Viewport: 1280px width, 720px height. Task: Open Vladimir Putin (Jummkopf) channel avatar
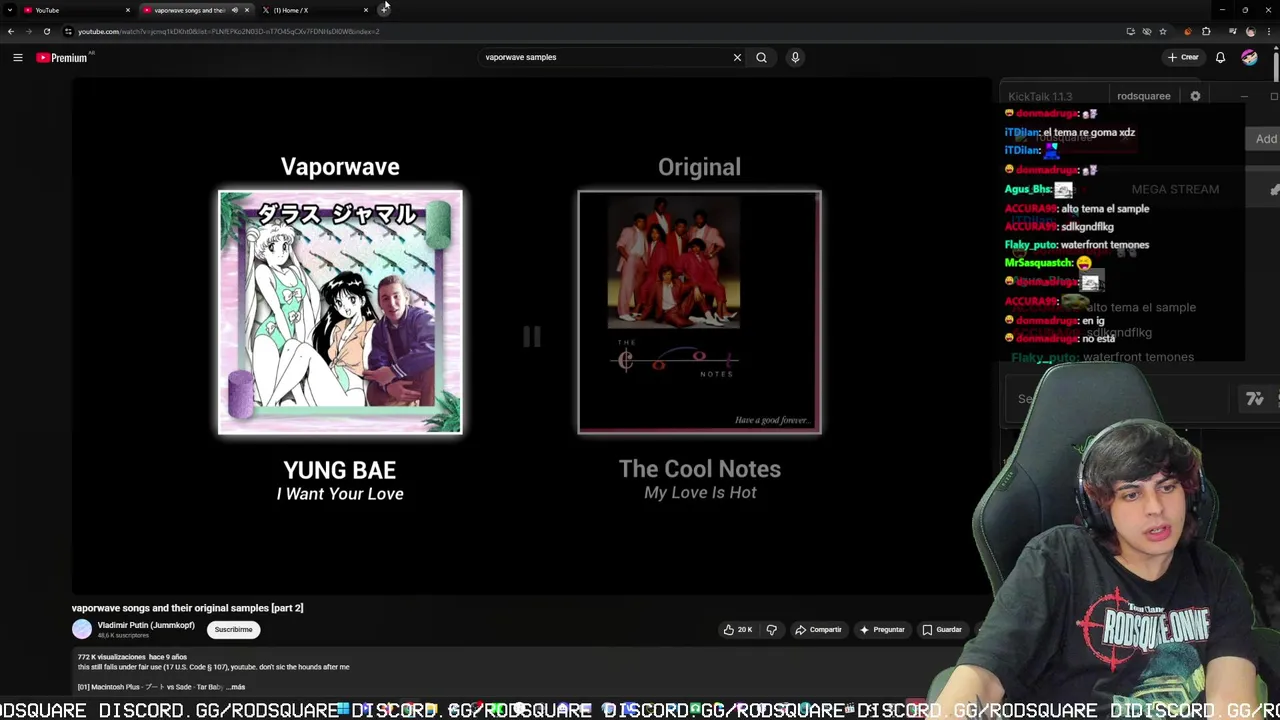point(82,629)
